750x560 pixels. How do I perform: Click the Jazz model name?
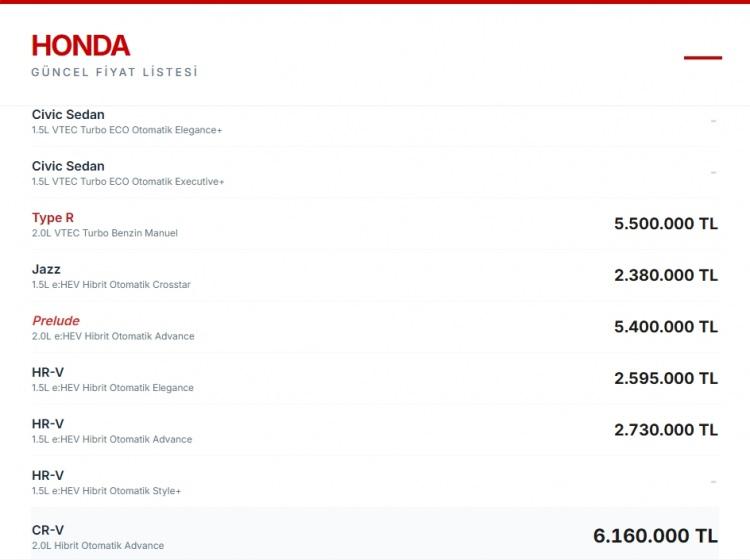tap(46, 269)
